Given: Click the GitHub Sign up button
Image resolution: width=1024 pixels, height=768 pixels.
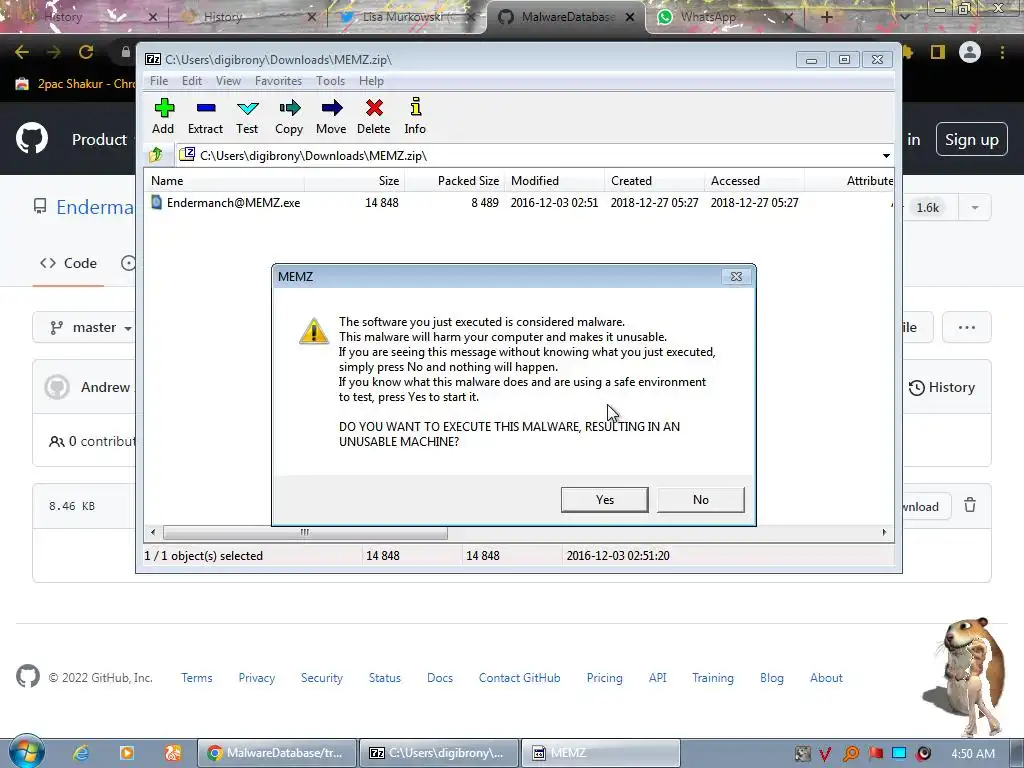Looking at the screenshot, I should point(972,139).
